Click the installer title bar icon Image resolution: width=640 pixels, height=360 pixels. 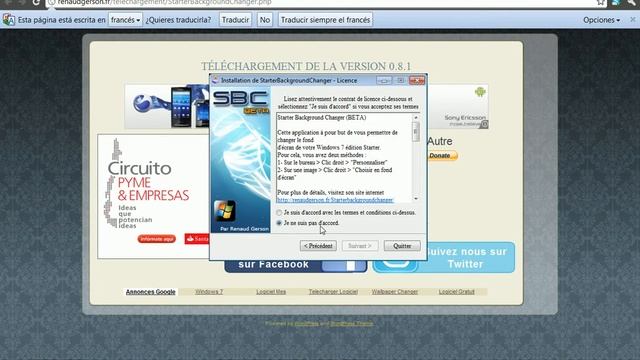tap(216, 80)
